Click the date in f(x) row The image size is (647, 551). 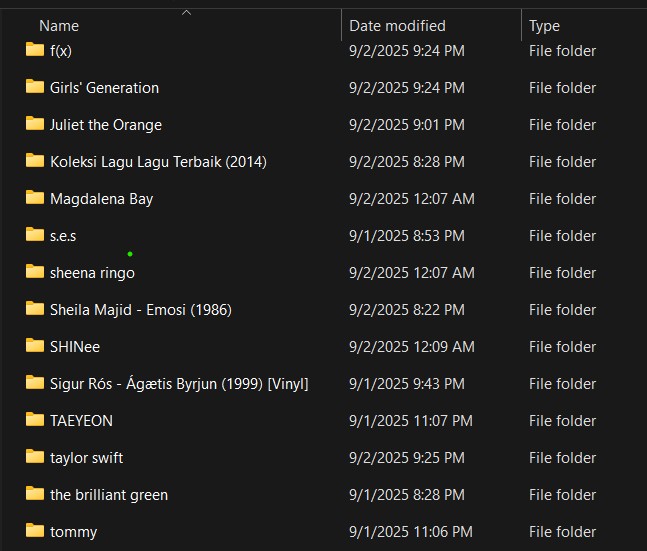[407, 51]
